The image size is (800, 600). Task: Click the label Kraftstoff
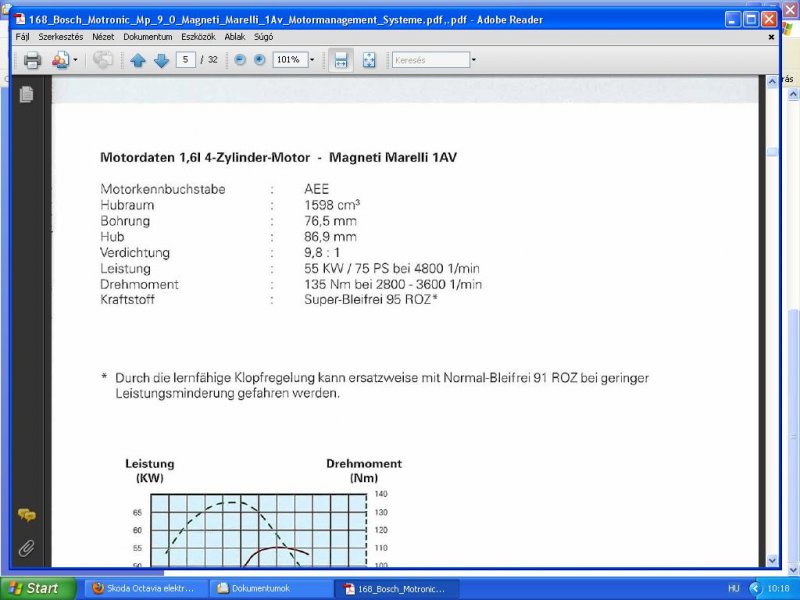pyautogui.click(x=127, y=299)
